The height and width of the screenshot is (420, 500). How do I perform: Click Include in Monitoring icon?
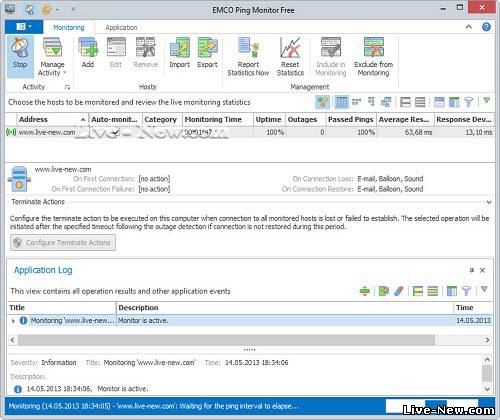tap(331, 48)
